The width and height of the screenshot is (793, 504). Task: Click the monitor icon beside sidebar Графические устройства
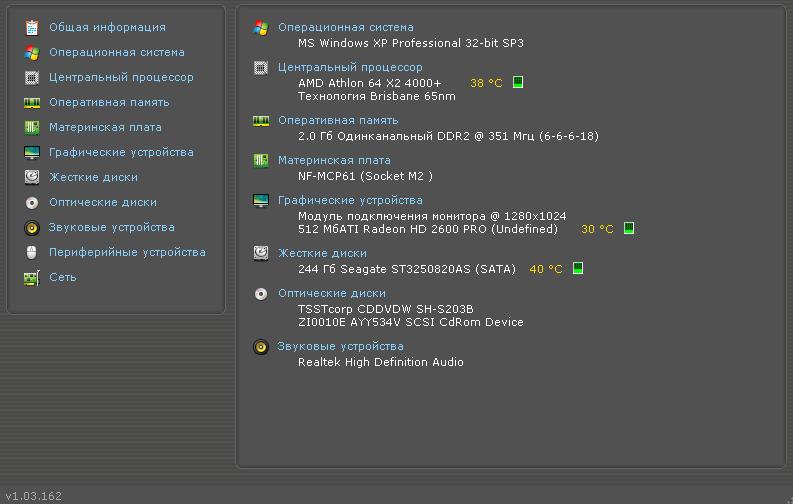tap(32, 152)
